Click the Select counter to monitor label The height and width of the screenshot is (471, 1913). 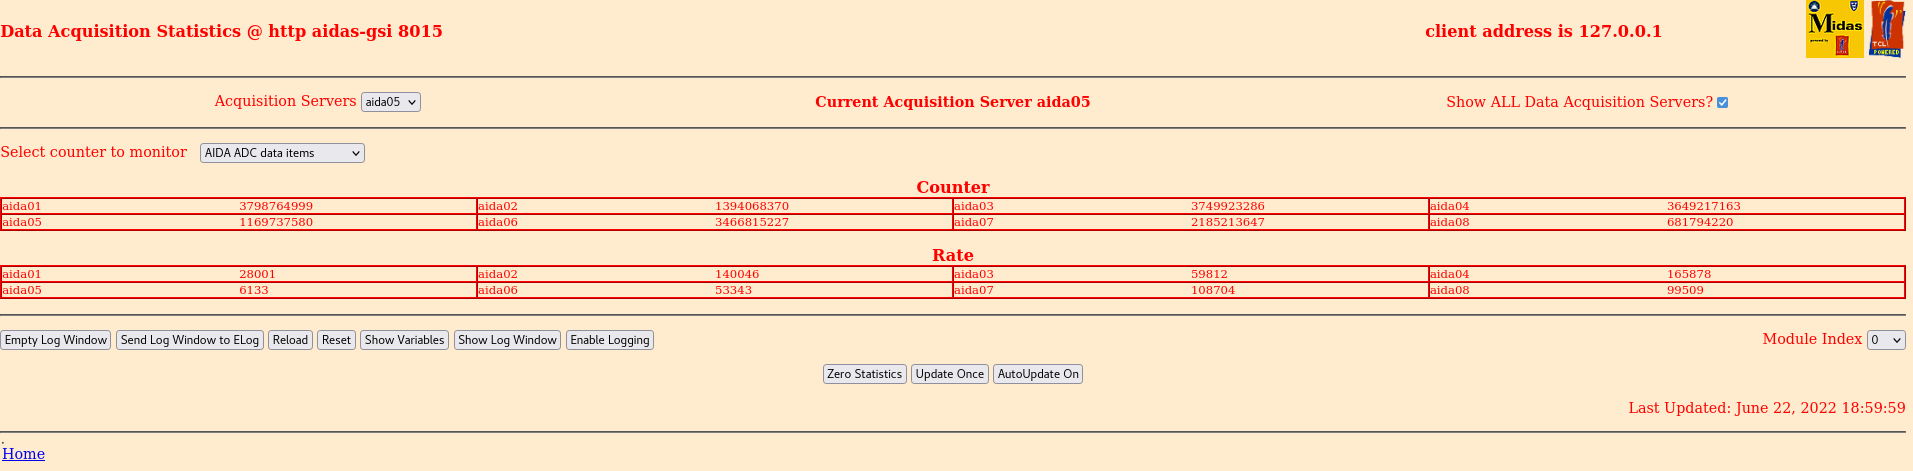pos(94,152)
